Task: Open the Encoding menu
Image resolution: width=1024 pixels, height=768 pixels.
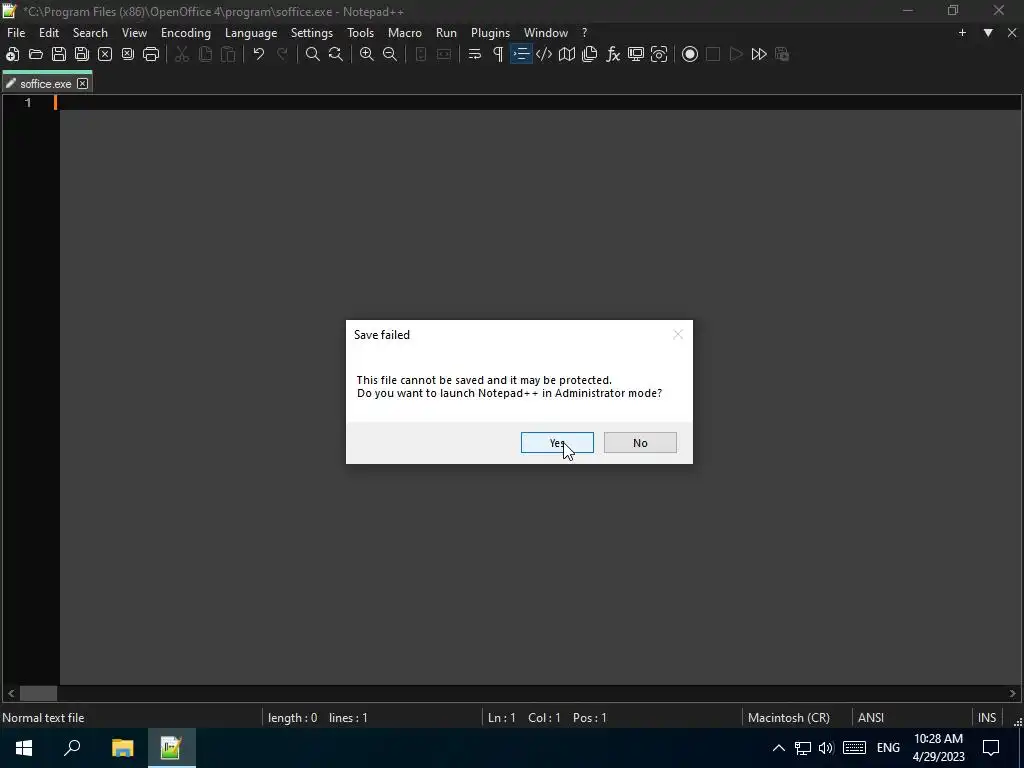Action: (186, 33)
